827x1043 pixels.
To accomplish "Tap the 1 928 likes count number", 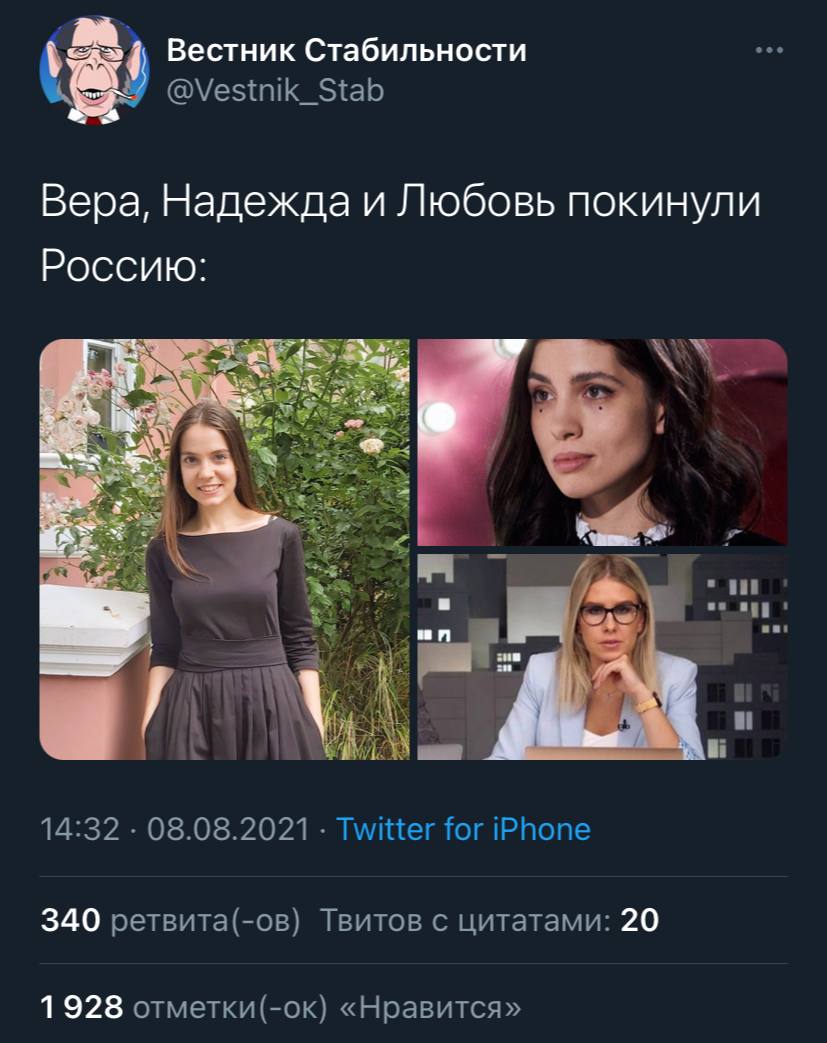I will pyautogui.click(x=82, y=1007).
